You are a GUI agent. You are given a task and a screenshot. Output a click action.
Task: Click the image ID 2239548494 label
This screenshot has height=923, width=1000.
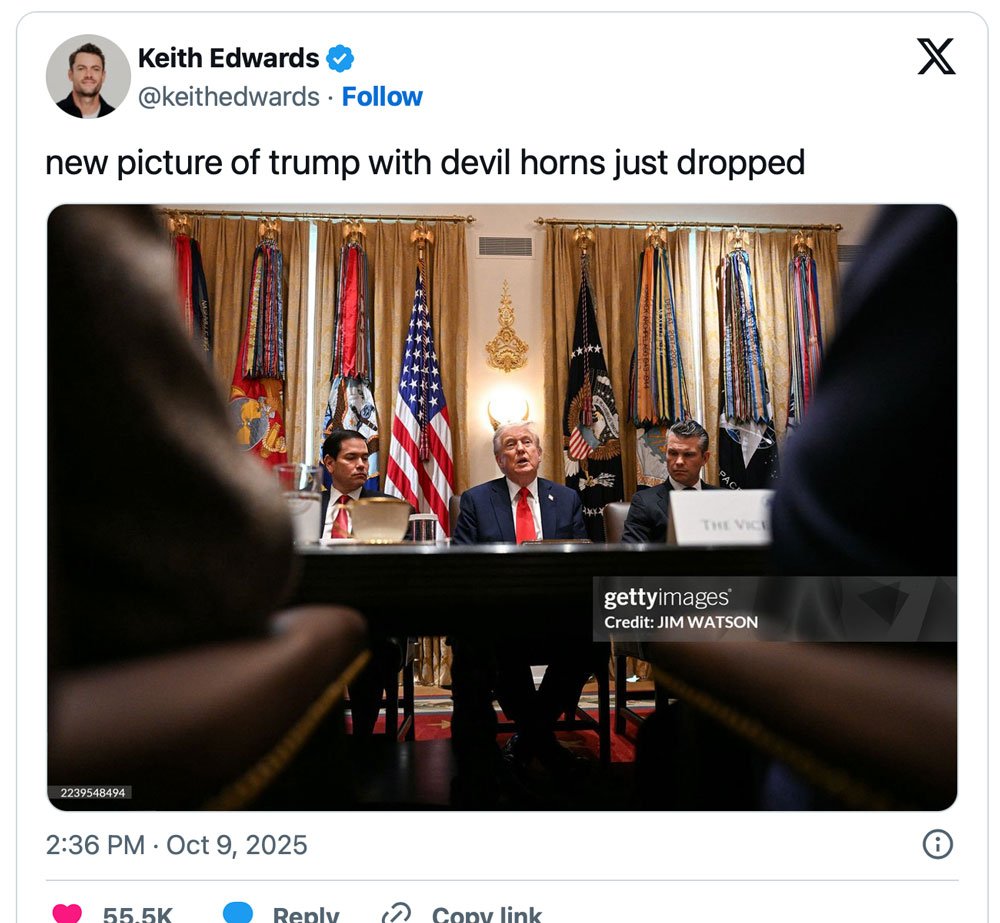point(92,792)
